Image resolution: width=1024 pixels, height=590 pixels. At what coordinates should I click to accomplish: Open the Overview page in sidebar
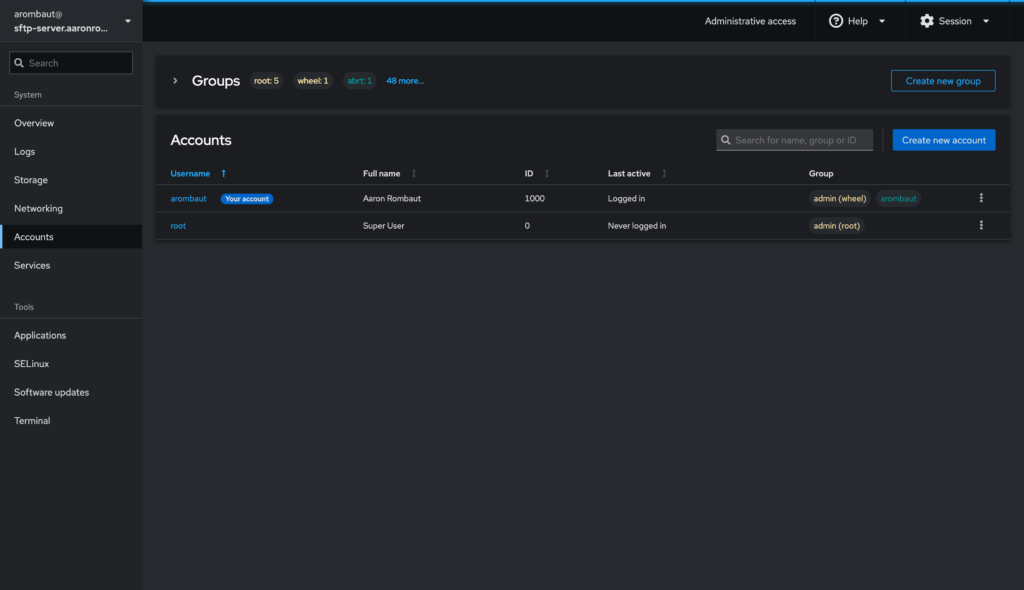click(x=34, y=123)
